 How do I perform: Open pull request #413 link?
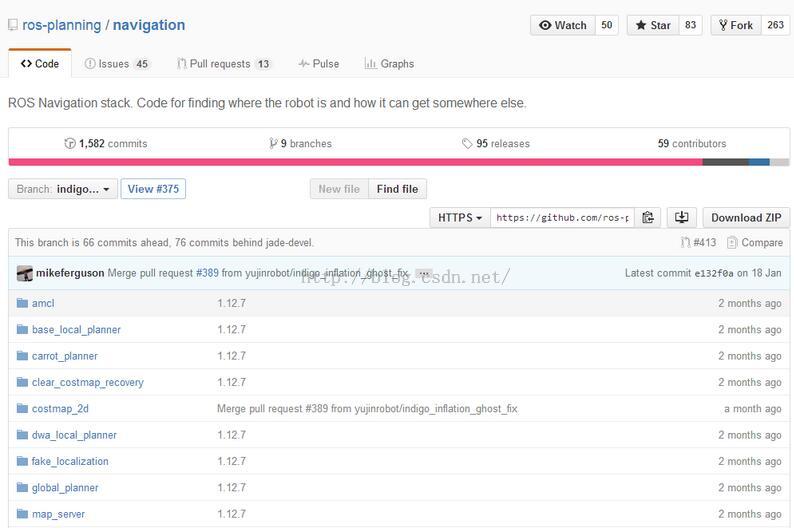pos(698,242)
